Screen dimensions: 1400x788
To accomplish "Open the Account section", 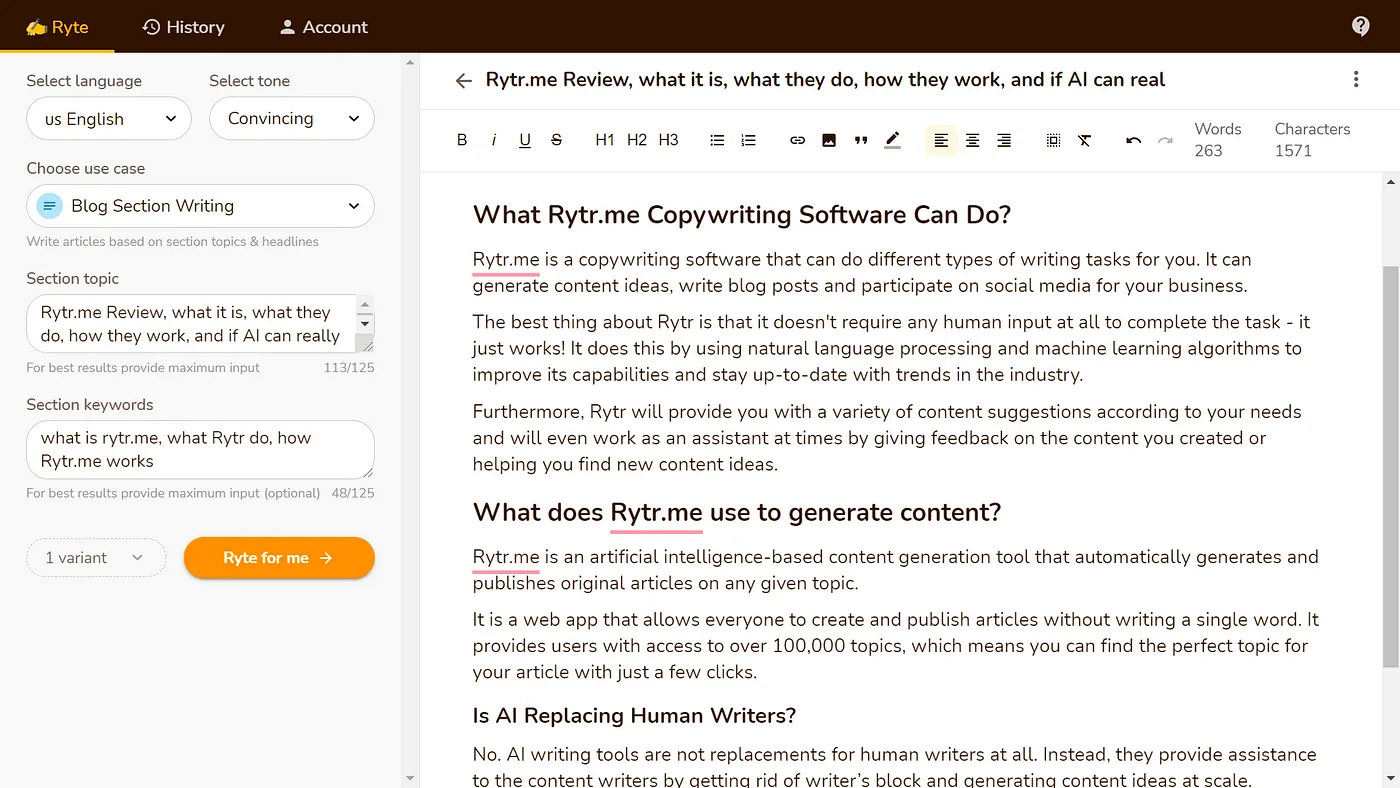I will [x=322, y=26].
